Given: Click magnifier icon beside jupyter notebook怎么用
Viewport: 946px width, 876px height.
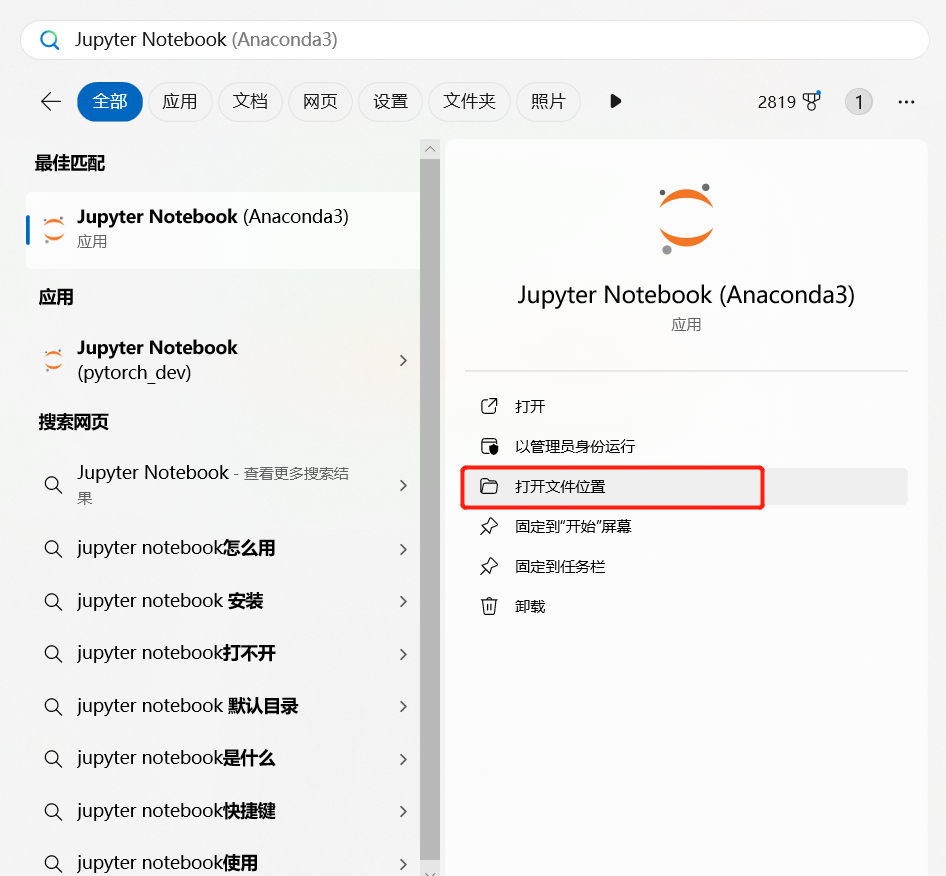Looking at the screenshot, I should [54, 549].
